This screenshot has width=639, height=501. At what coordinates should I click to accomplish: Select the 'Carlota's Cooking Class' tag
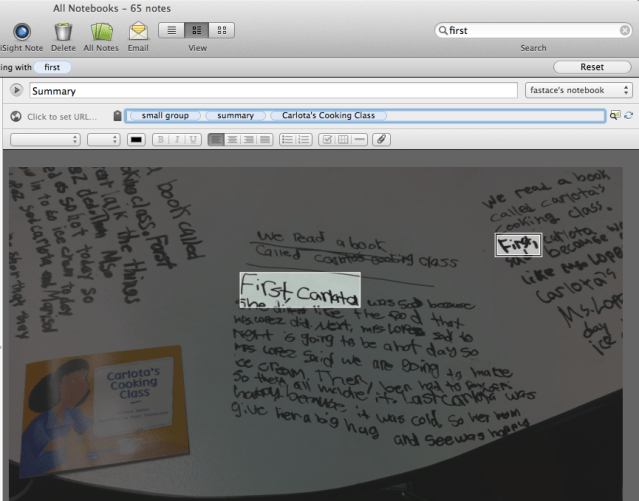(328, 116)
